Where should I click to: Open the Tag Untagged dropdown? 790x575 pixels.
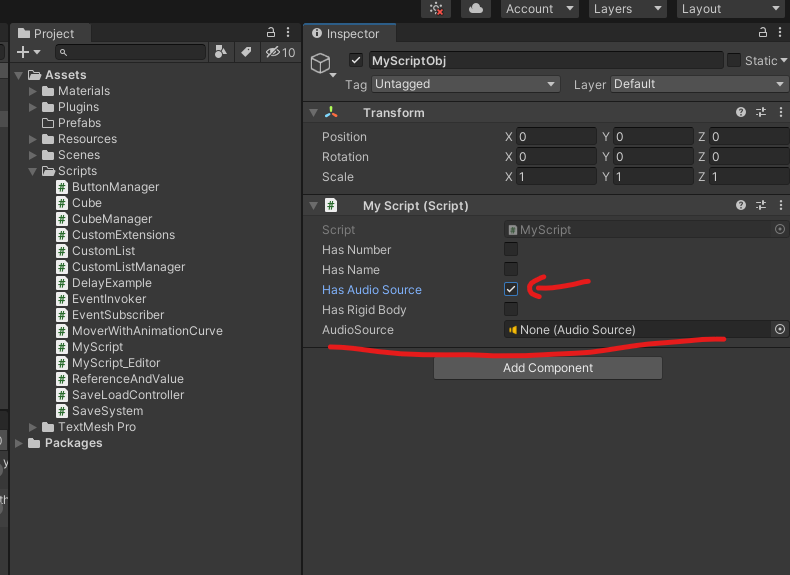466,84
